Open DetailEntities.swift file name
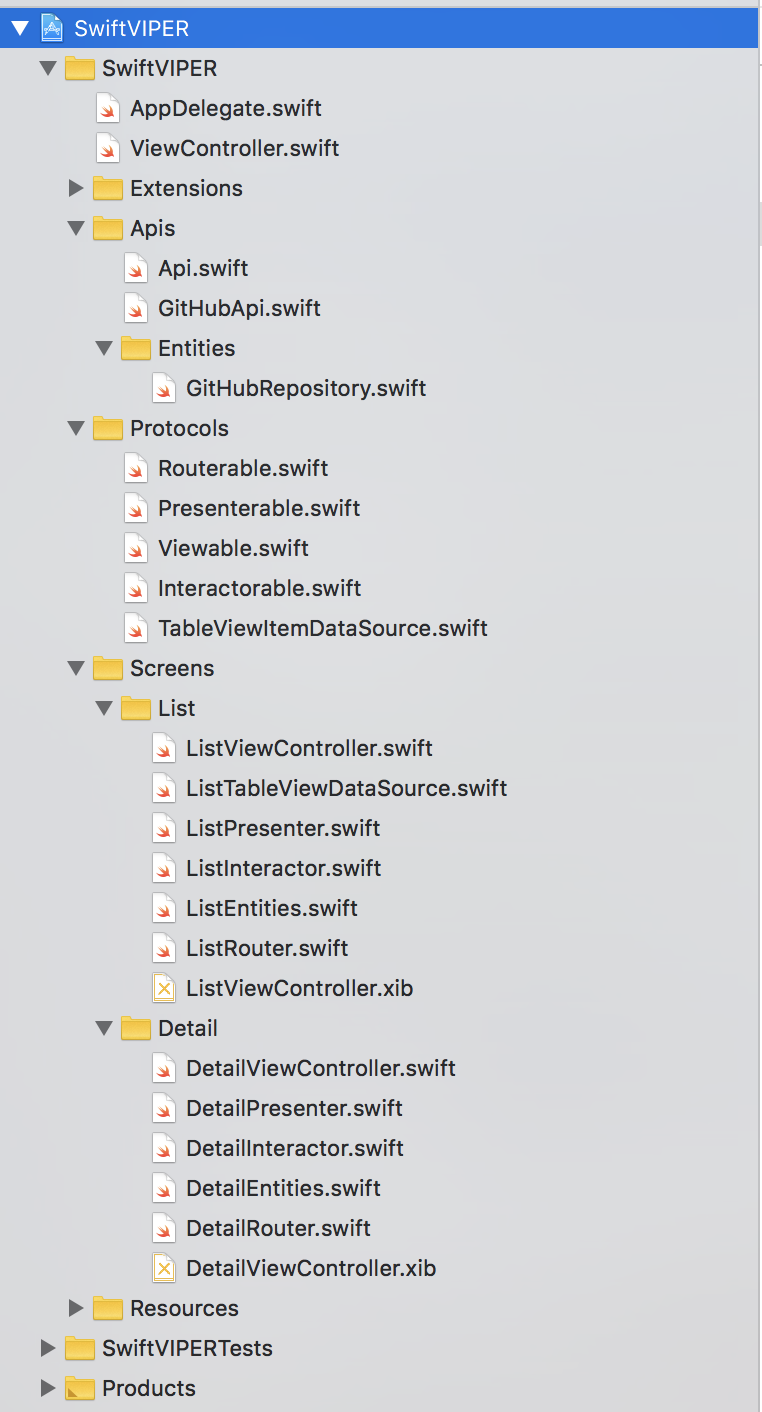Image resolution: width=762 pixels, height=1412 pixels. (284, 1188)
